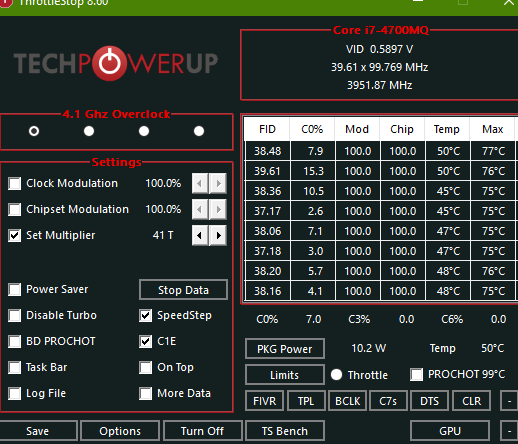This screenshot has width=518, height=444.
Task: Click the minus button beside CLR
Action: coord(509,401)
